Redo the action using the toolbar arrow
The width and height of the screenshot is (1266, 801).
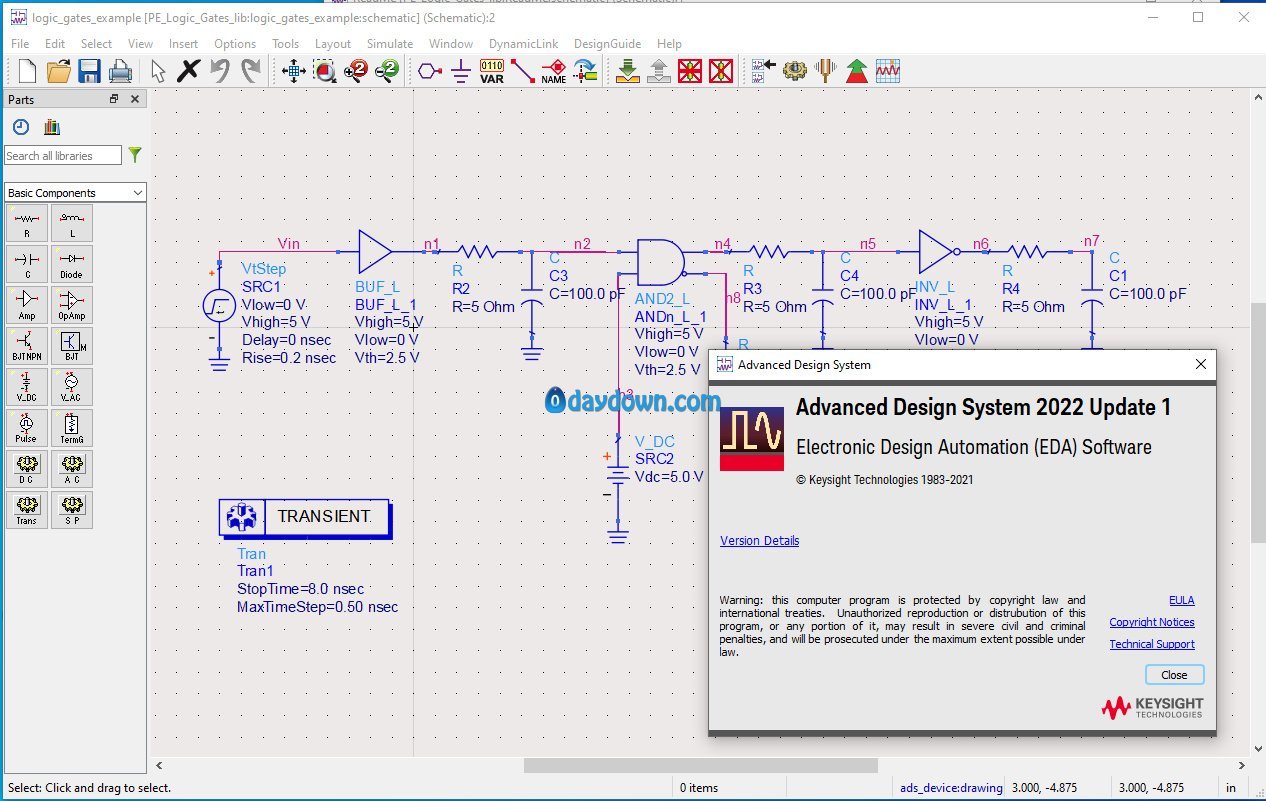251,71
